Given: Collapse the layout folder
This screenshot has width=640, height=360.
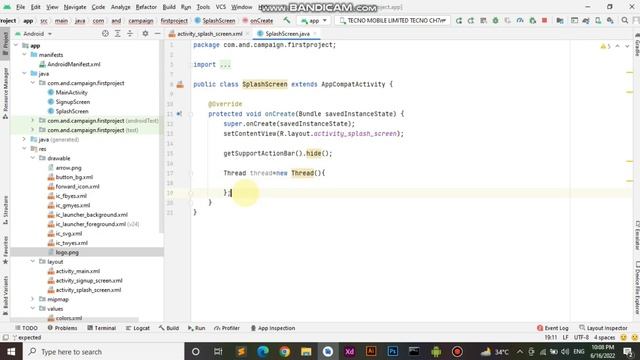Looking at the screenshot, I should [x=33, y=261].
